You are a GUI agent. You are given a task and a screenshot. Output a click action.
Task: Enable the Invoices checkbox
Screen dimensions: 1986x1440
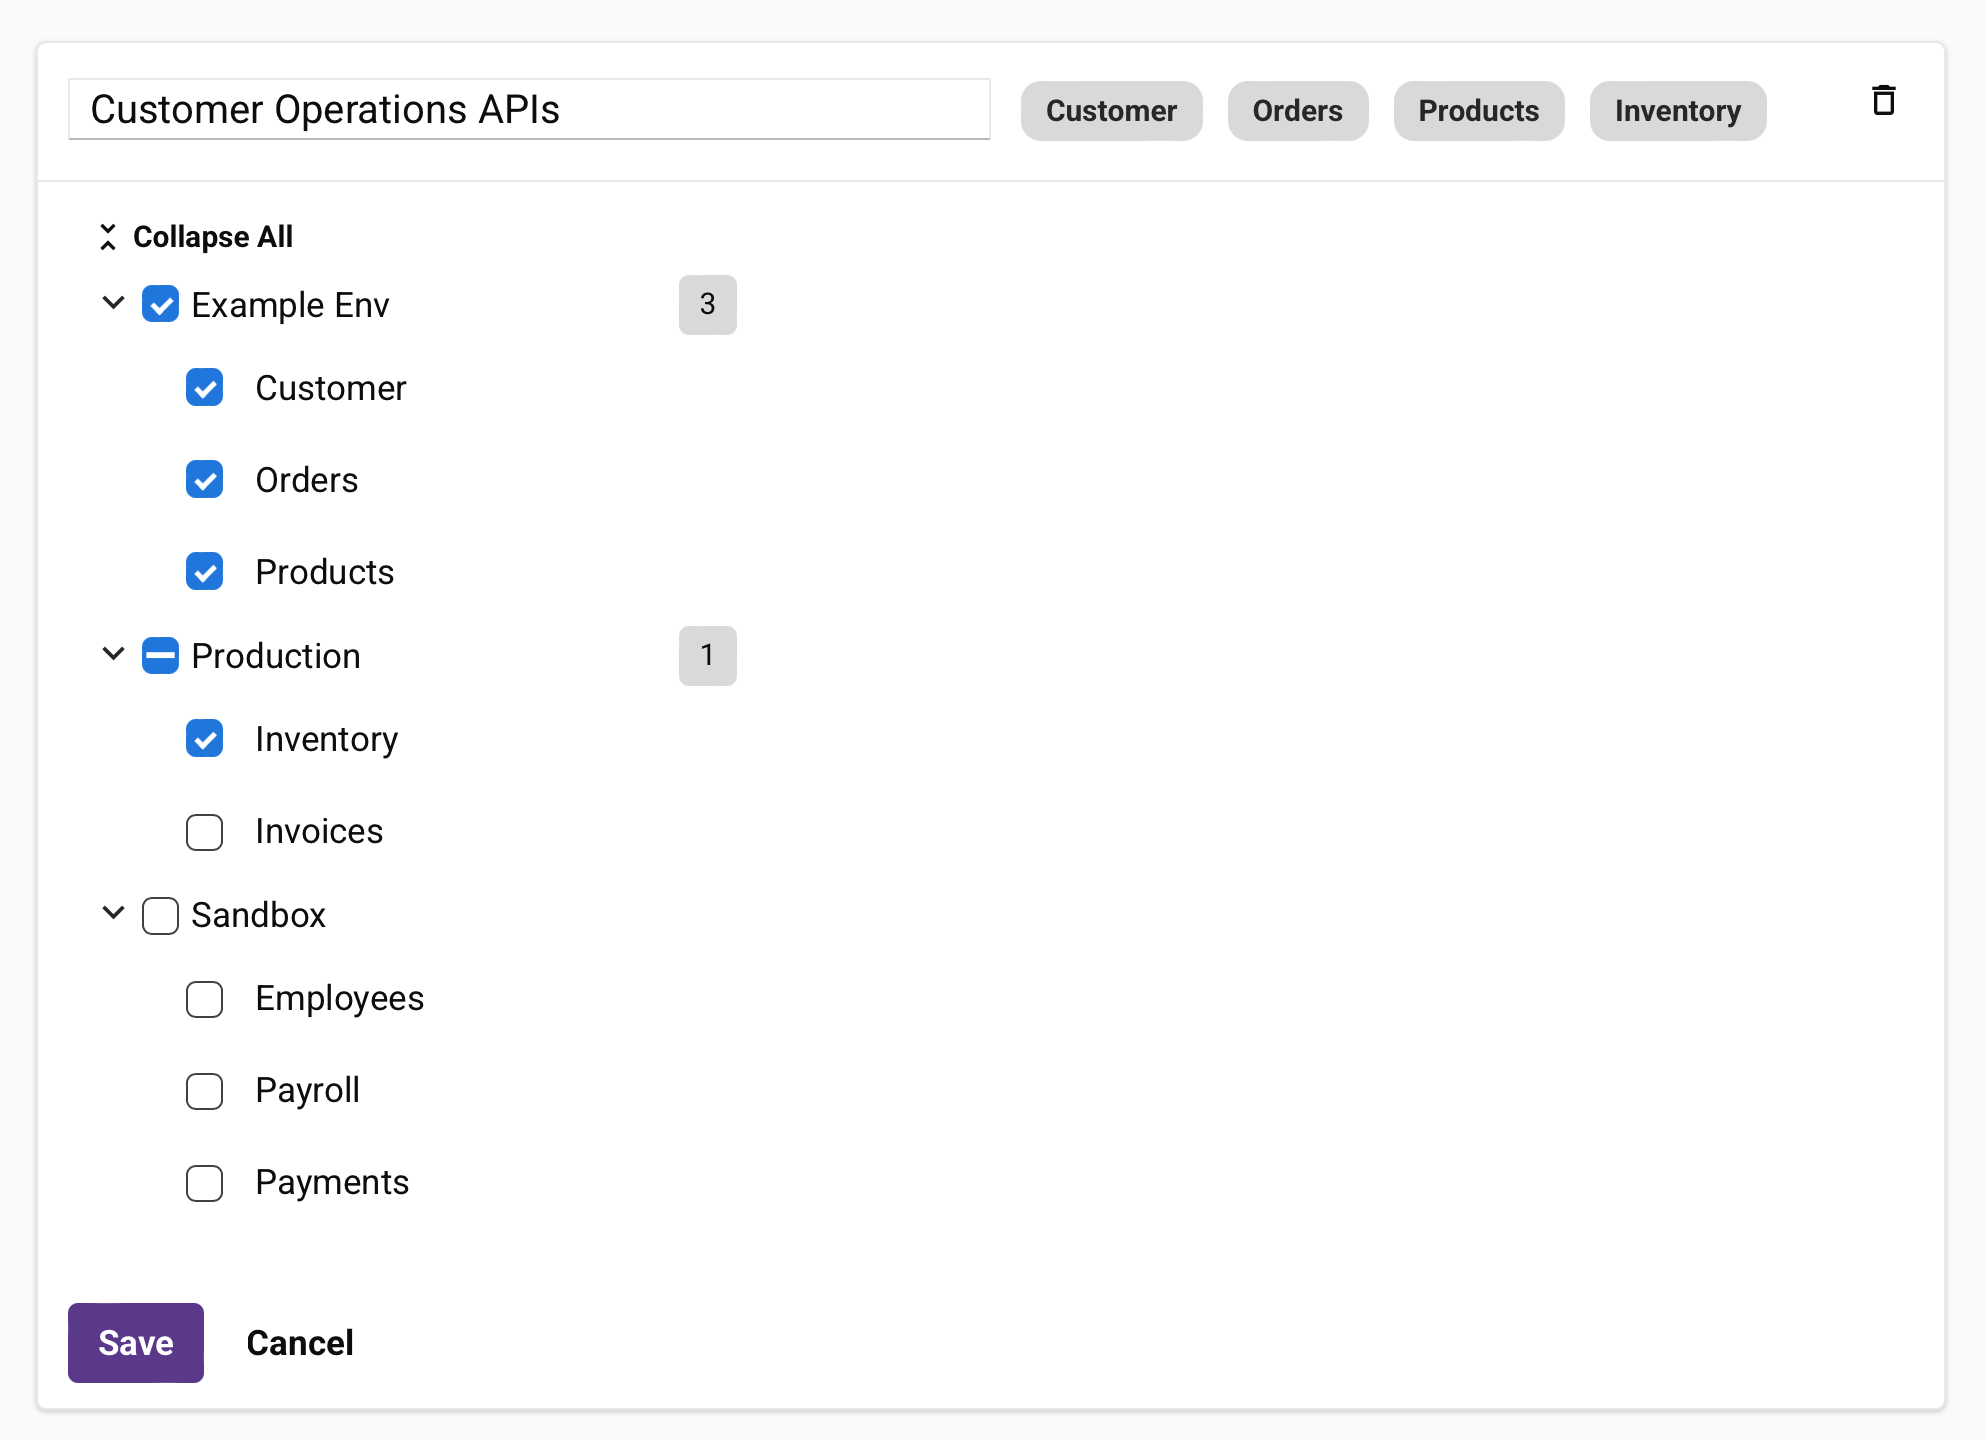click(x=205, y=832)
